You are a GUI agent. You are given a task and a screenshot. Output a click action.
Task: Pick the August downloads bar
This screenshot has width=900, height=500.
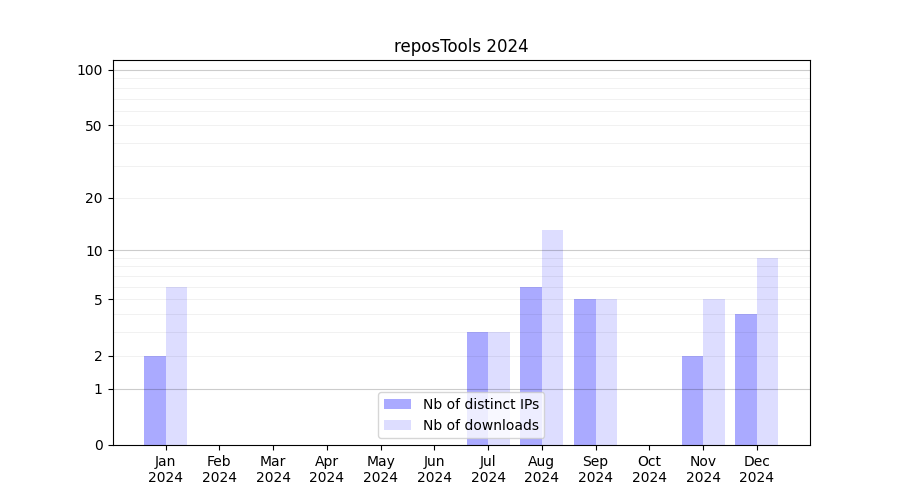(x=552, y=337)
